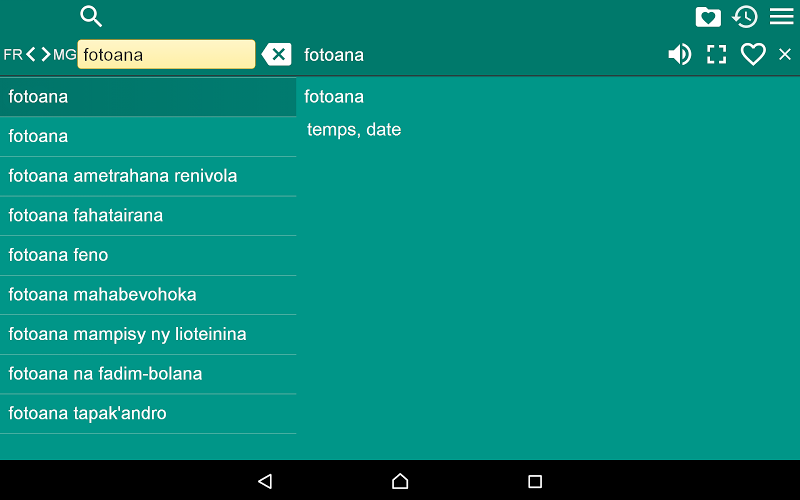The width and height of the screenshot is (800, 500).
Task: Open the favorites folder icon
Action: click(708, 17)
